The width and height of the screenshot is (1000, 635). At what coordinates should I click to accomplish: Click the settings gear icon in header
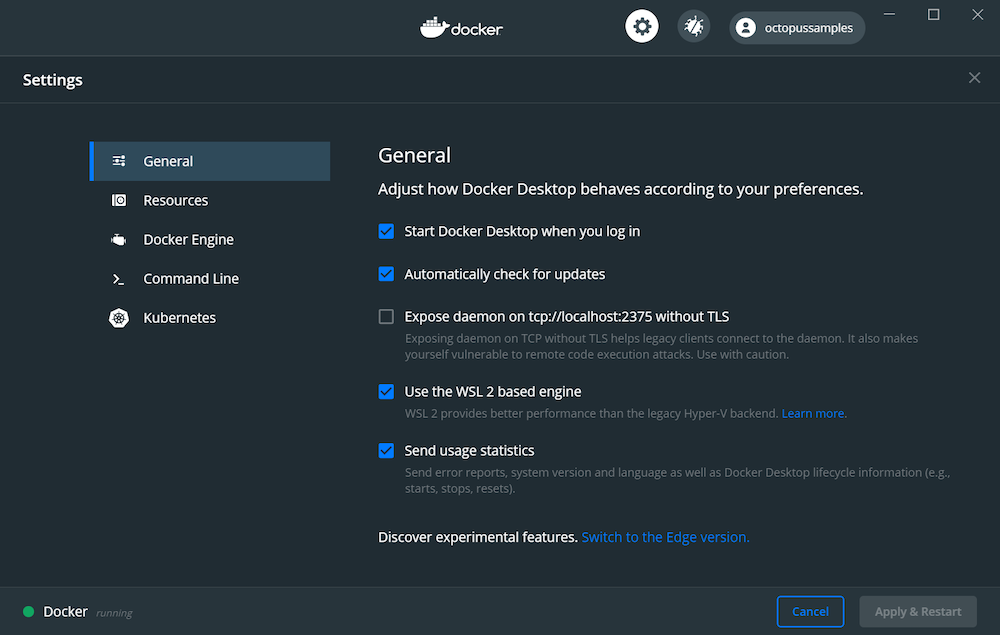coord(642,27)
